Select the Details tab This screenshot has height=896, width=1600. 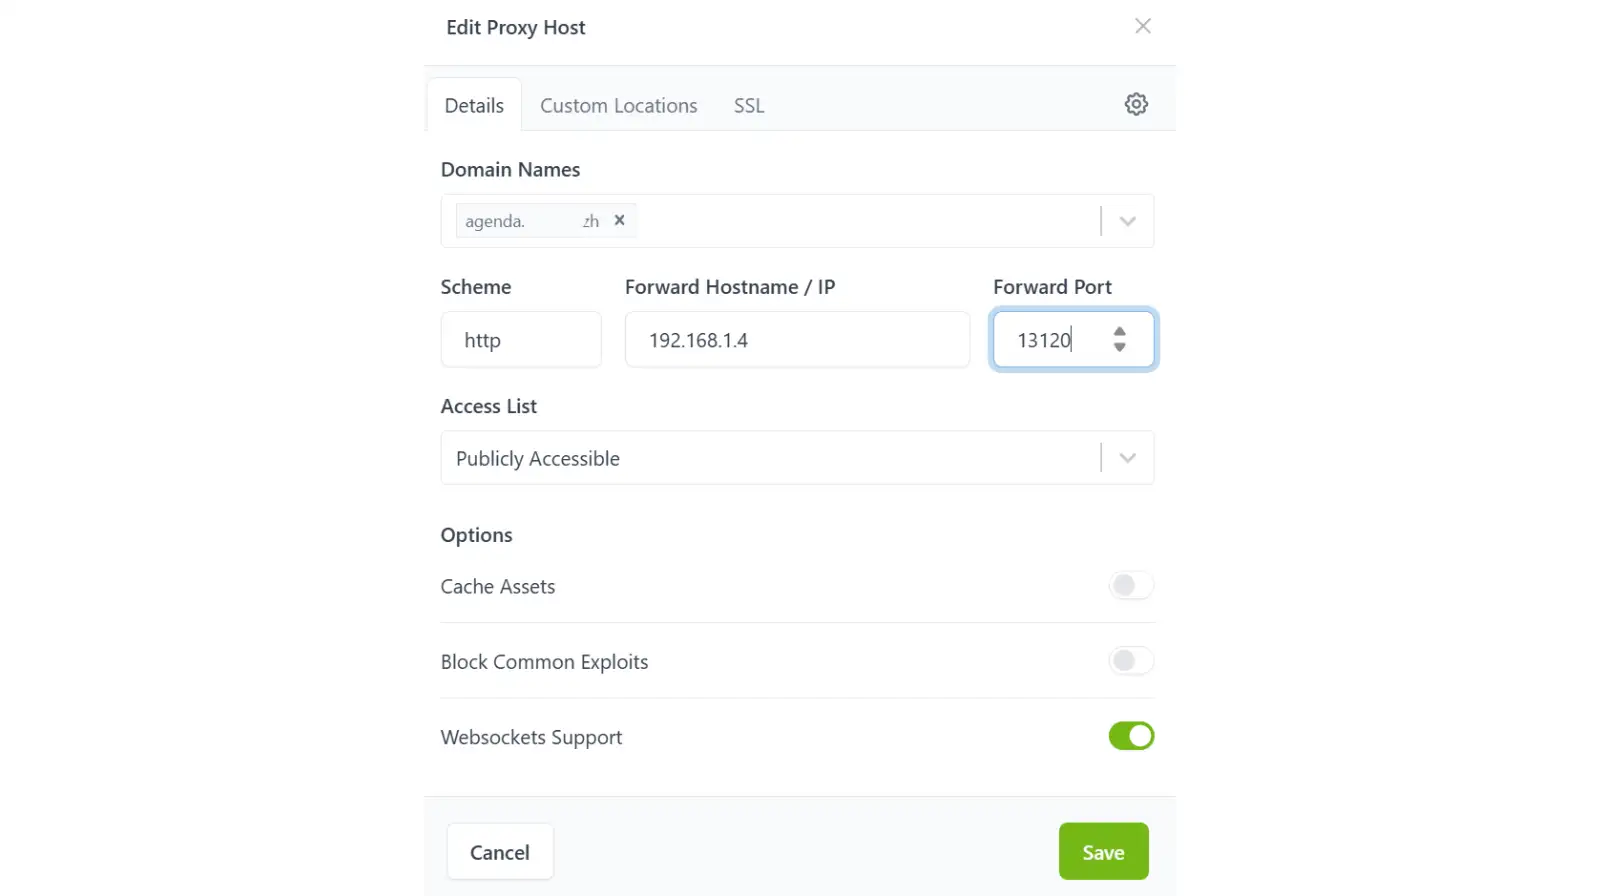click(474, 105)
